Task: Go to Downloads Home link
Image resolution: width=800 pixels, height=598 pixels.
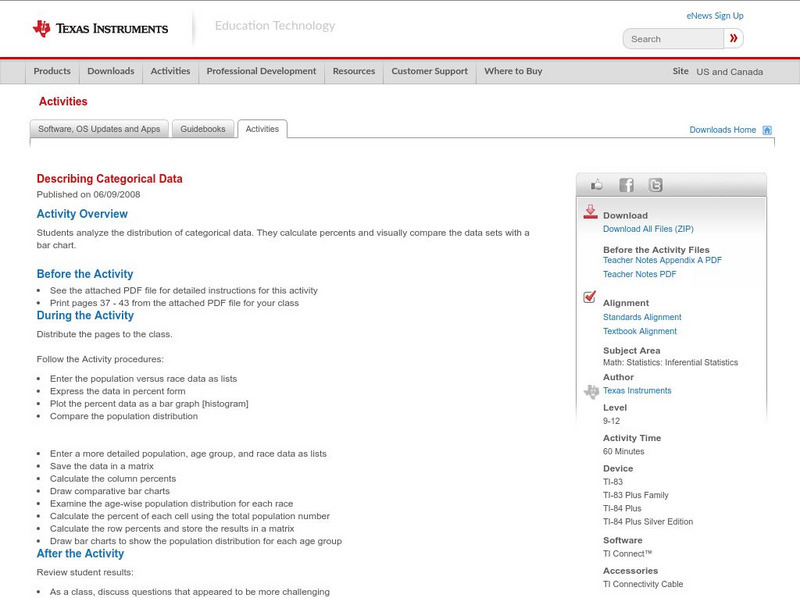Action: (x=722, y=130)
